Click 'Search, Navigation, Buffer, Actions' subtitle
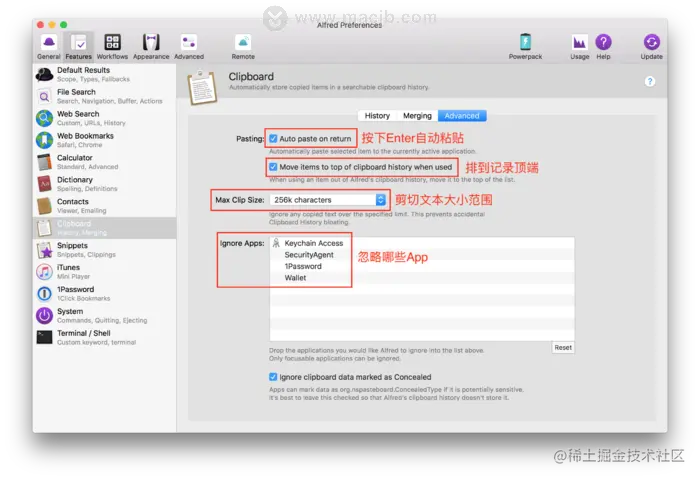 110,101
